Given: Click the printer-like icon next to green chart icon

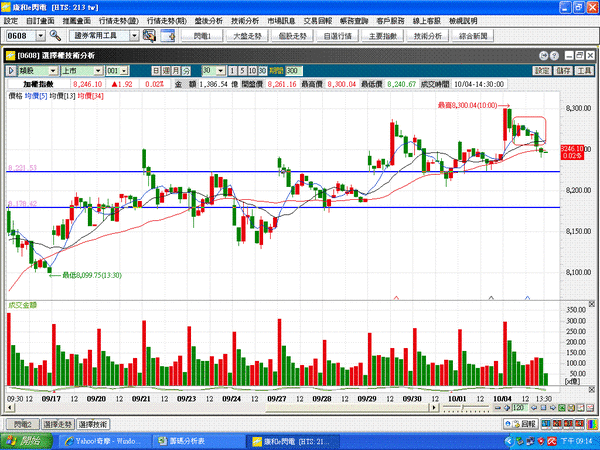Looking at the screenshot, I should tap(571, 408).
